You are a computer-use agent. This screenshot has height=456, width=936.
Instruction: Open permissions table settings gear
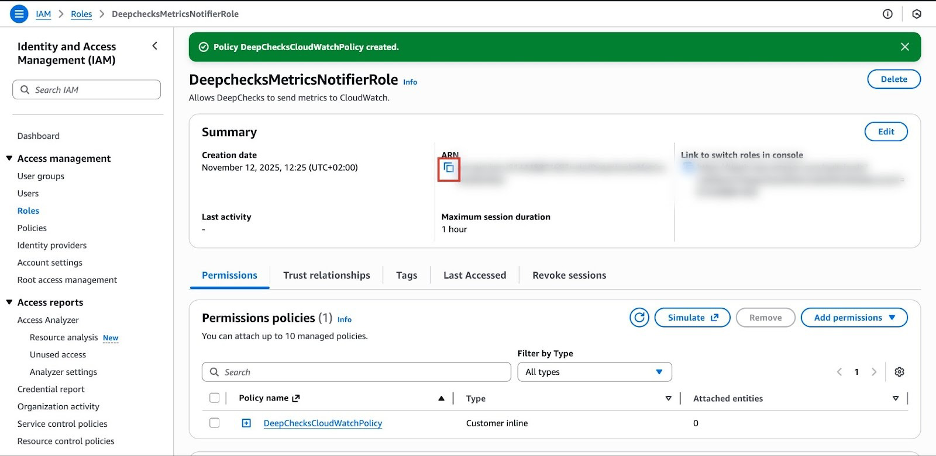899,372
